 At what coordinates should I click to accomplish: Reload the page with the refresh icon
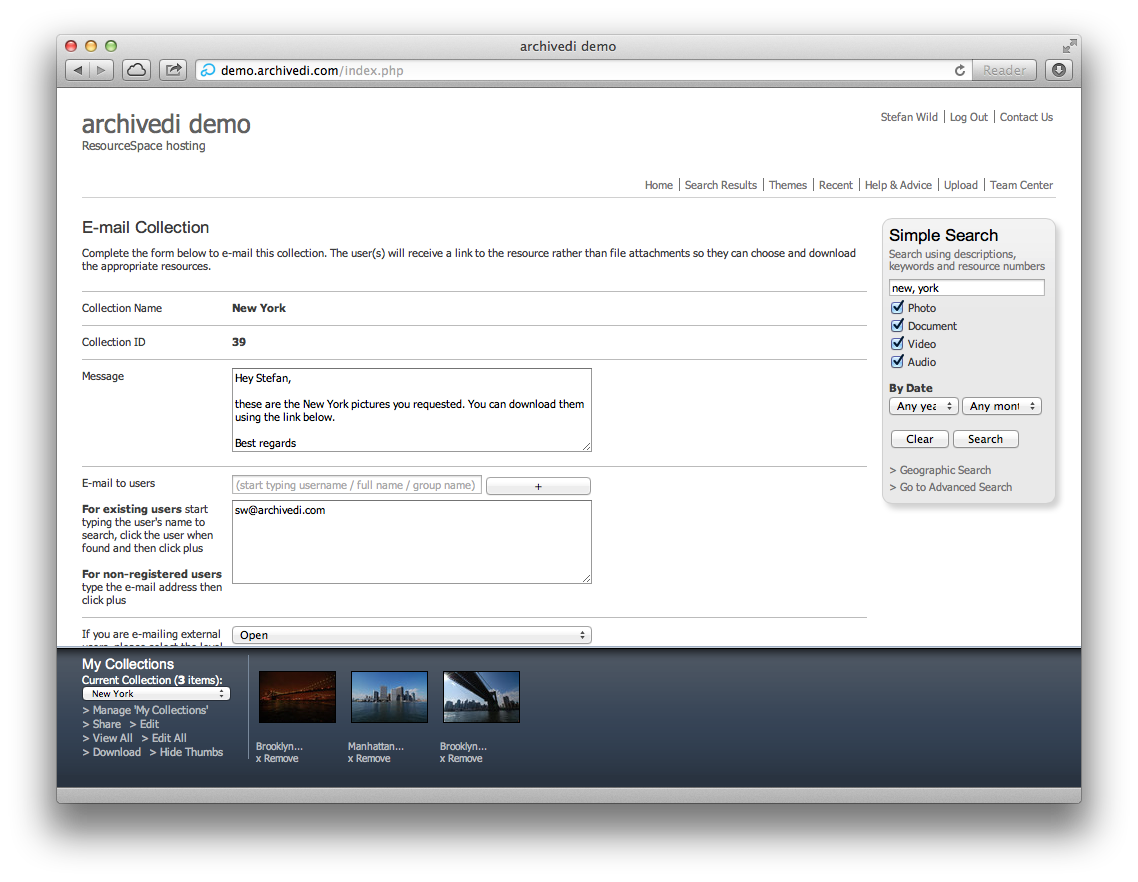(959, 70)
